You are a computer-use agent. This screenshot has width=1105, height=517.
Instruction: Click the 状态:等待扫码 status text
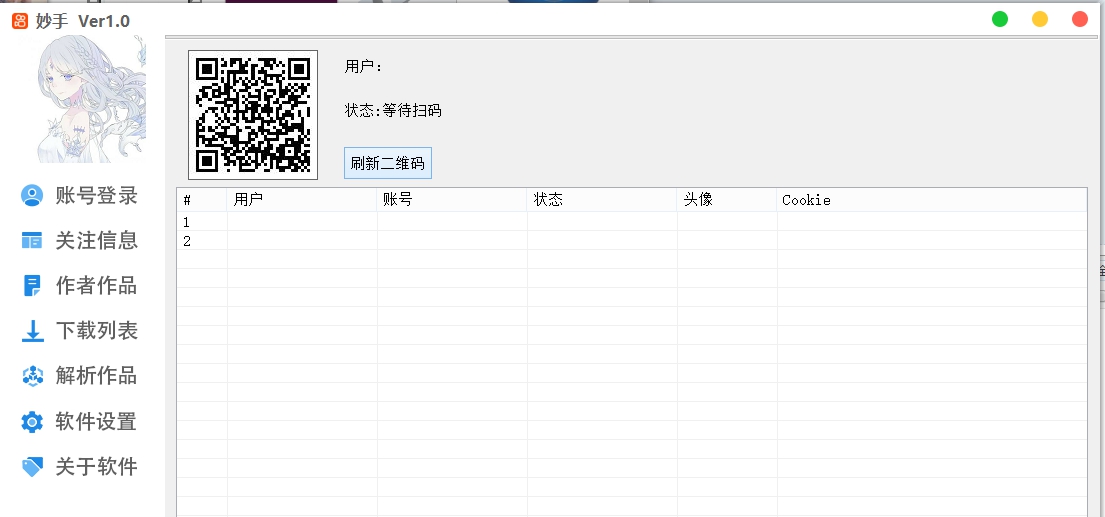click(393, 111)
